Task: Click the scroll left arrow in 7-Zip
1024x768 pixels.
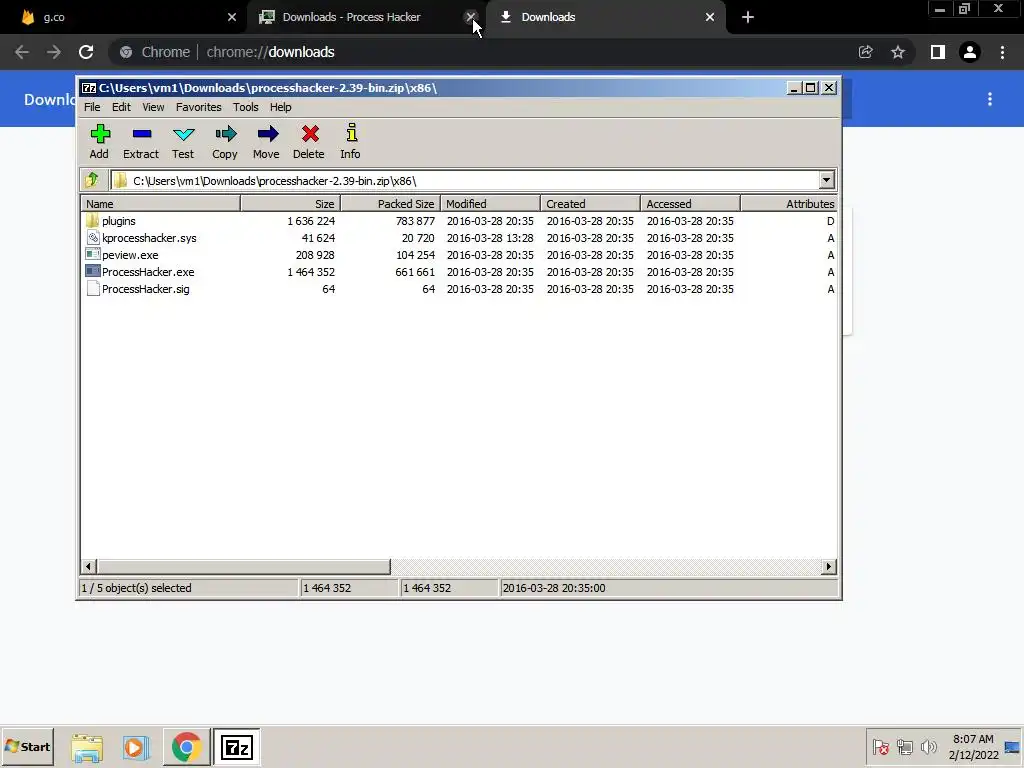Action: point(89,566)
